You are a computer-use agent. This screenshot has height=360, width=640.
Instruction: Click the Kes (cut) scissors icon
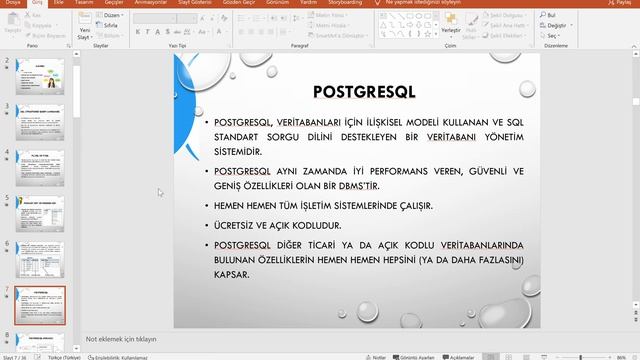coord(28,15)
